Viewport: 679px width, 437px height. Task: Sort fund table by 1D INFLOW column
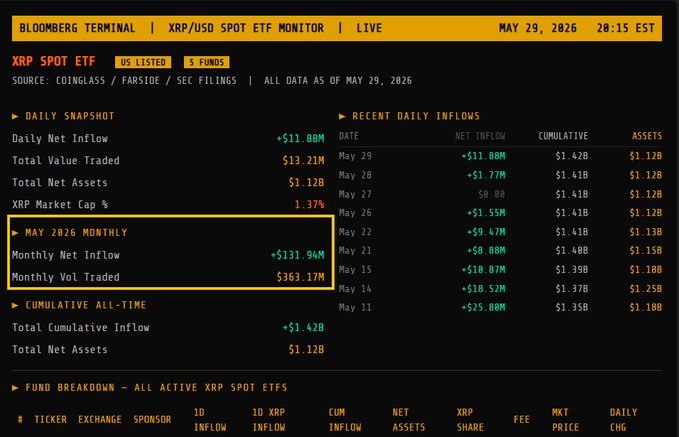pyautogui.click(x=210, y=420)
